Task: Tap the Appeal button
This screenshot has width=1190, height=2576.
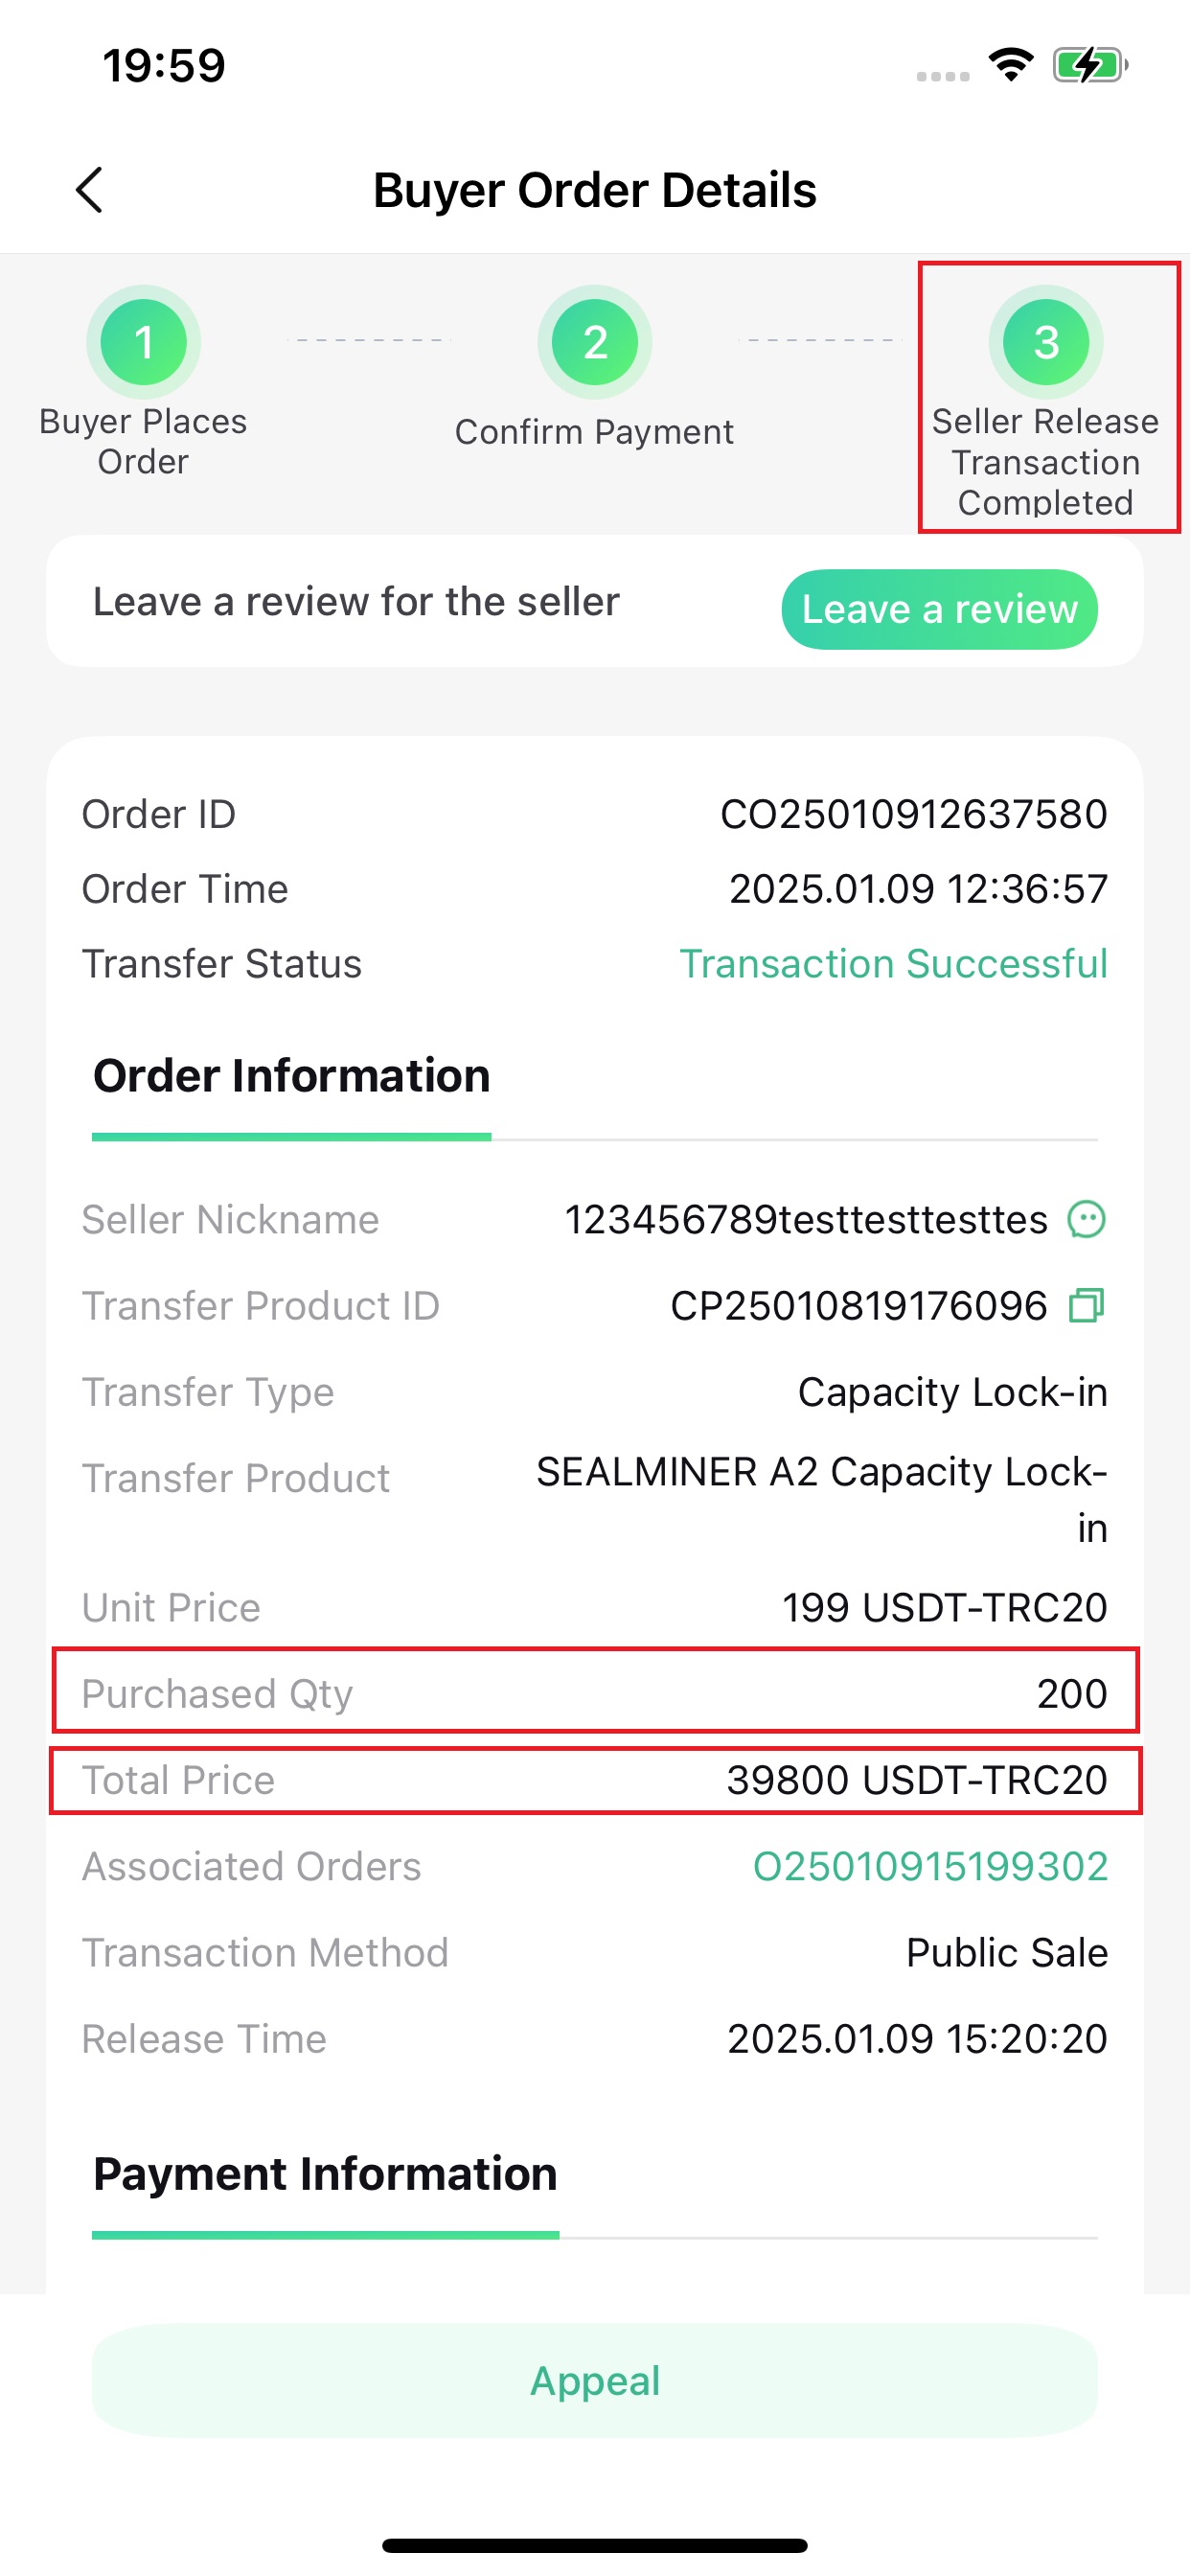Action: [x=595, y=2380]
